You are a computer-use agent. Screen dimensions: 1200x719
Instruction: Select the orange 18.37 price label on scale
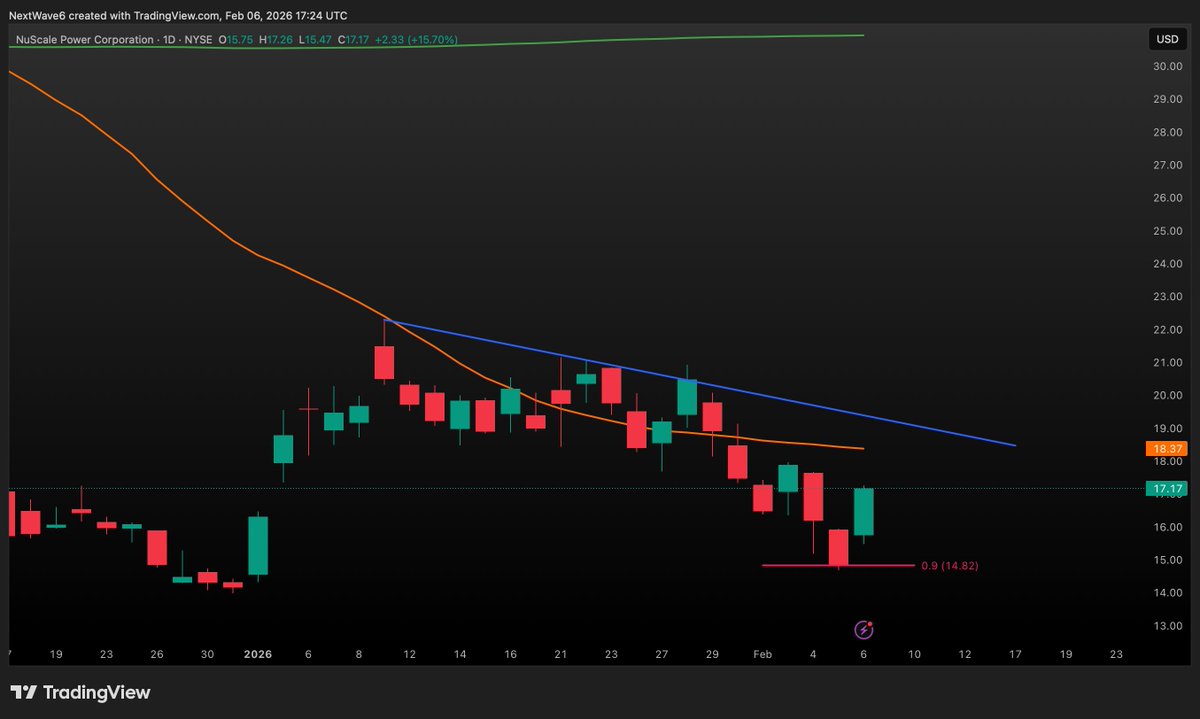tap(1165, 448)
